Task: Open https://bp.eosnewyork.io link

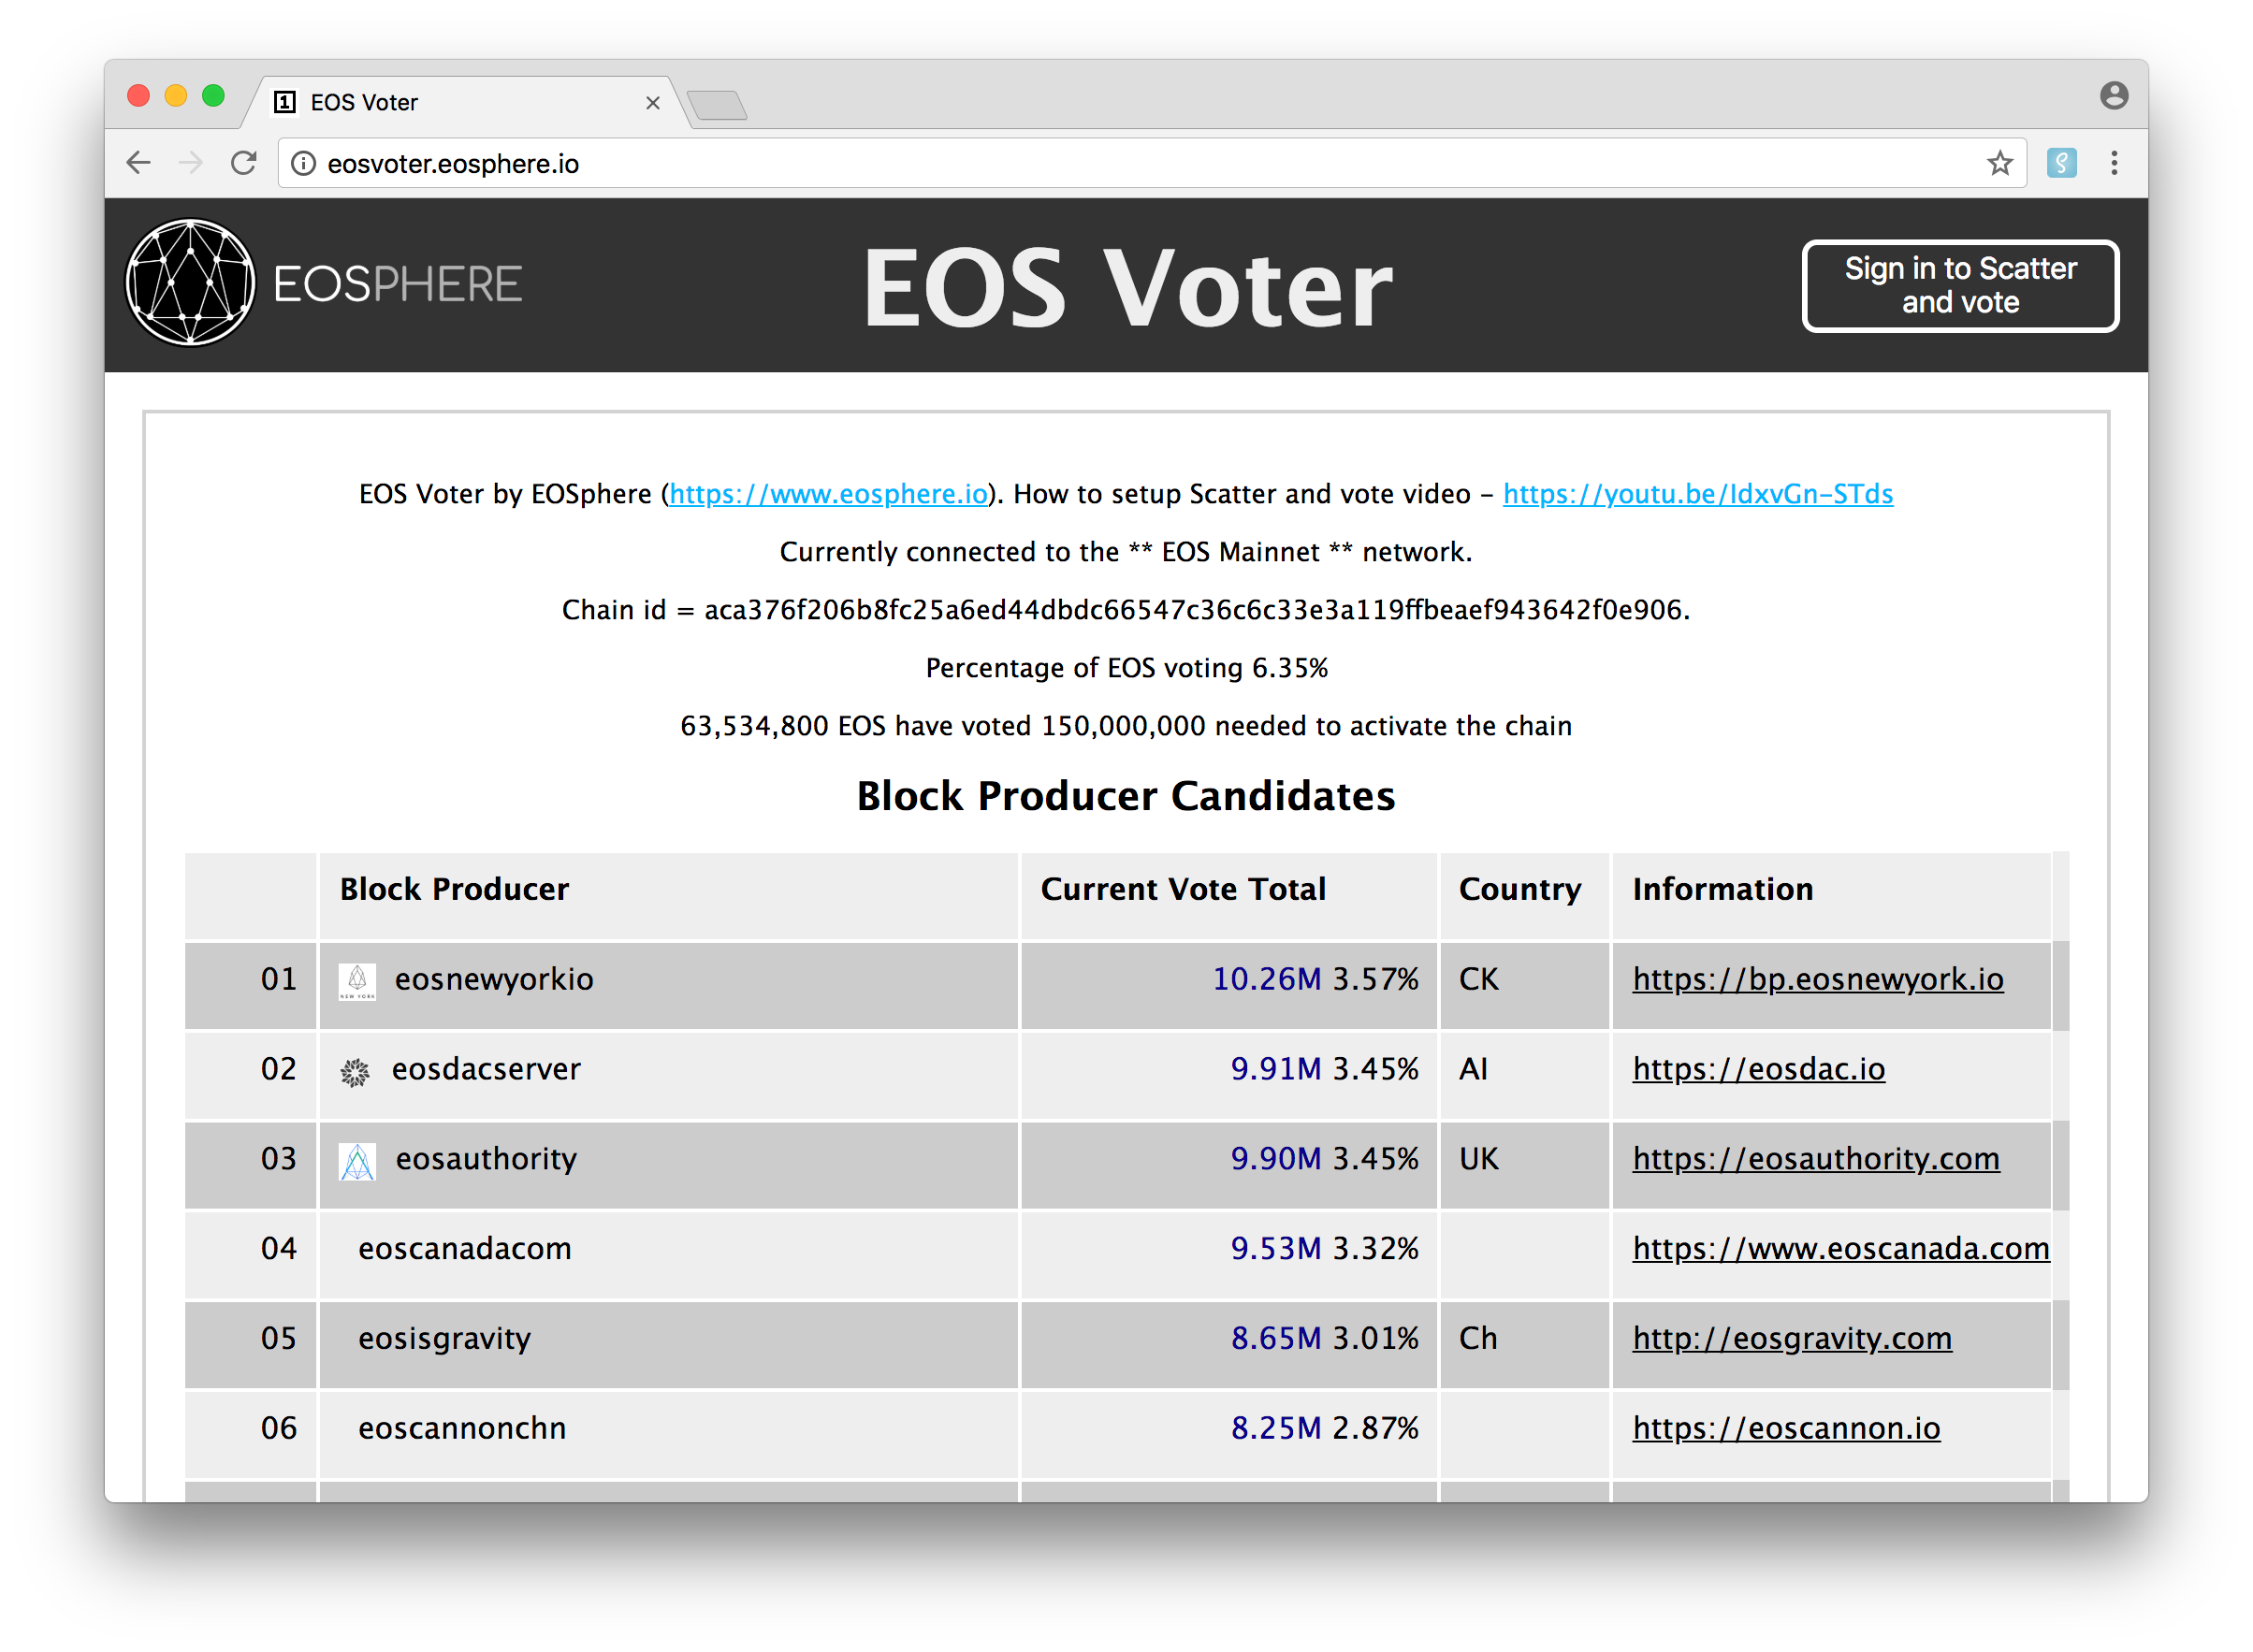Action: 1817,979
